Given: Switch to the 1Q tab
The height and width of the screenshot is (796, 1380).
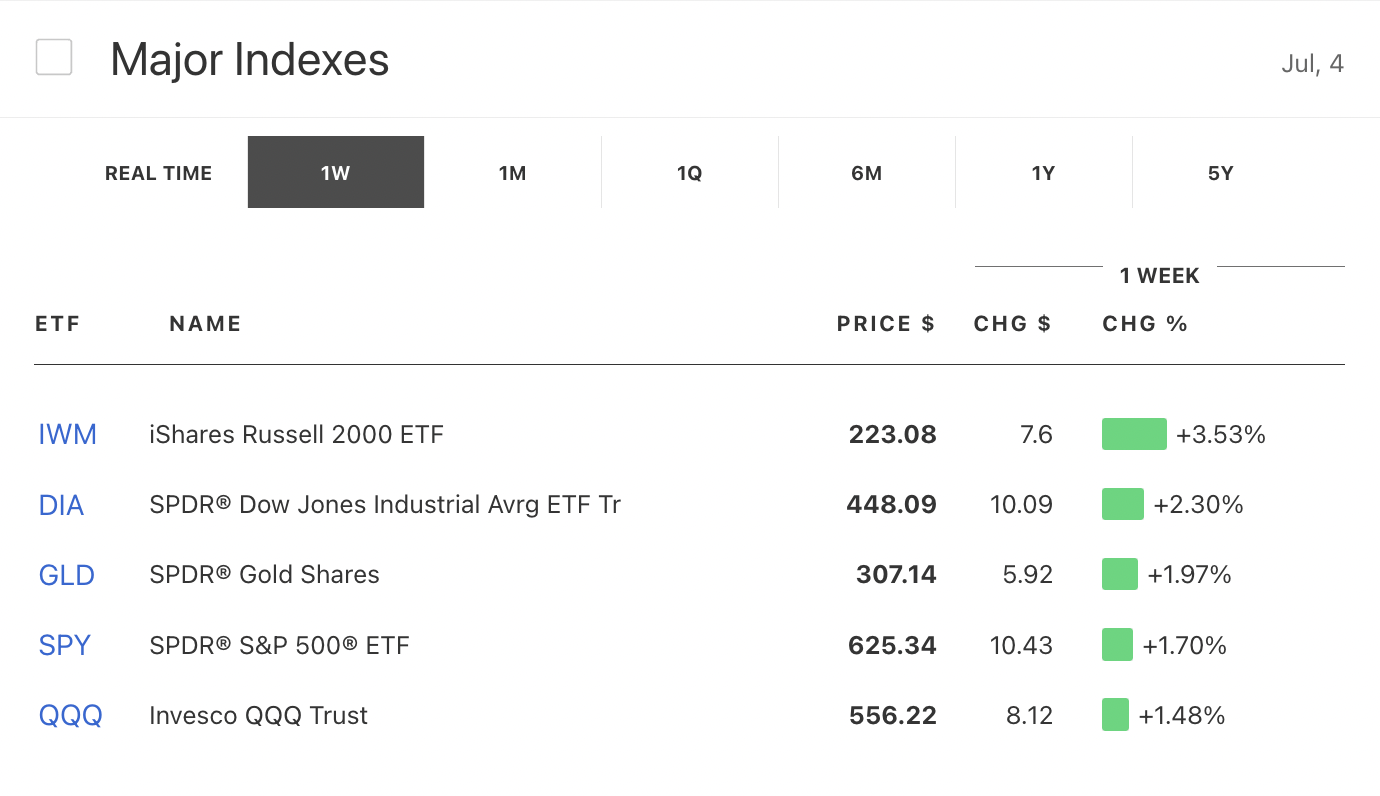Looking at the screenshot, I should point(690,173).
